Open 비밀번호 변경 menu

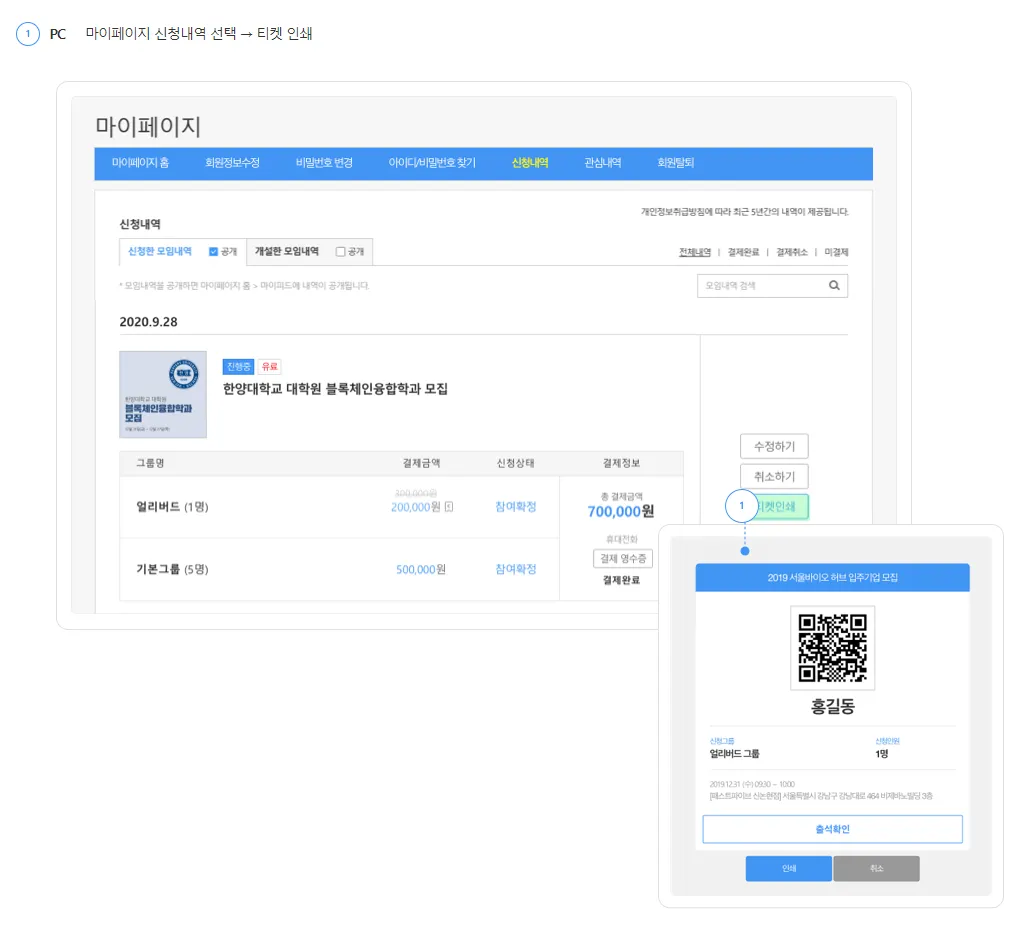[324, 163]
